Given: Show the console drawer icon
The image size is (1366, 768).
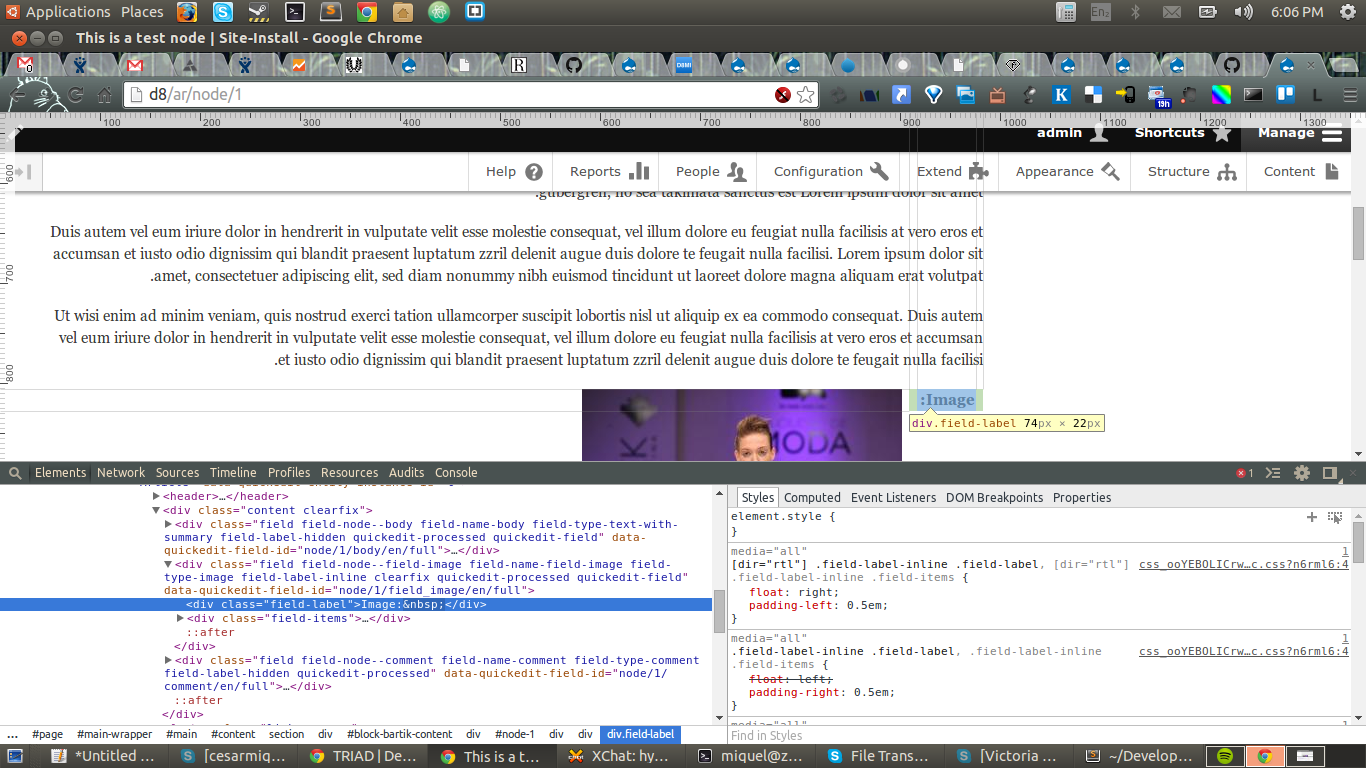Looking at the screenshot, I should (1274, 473).
